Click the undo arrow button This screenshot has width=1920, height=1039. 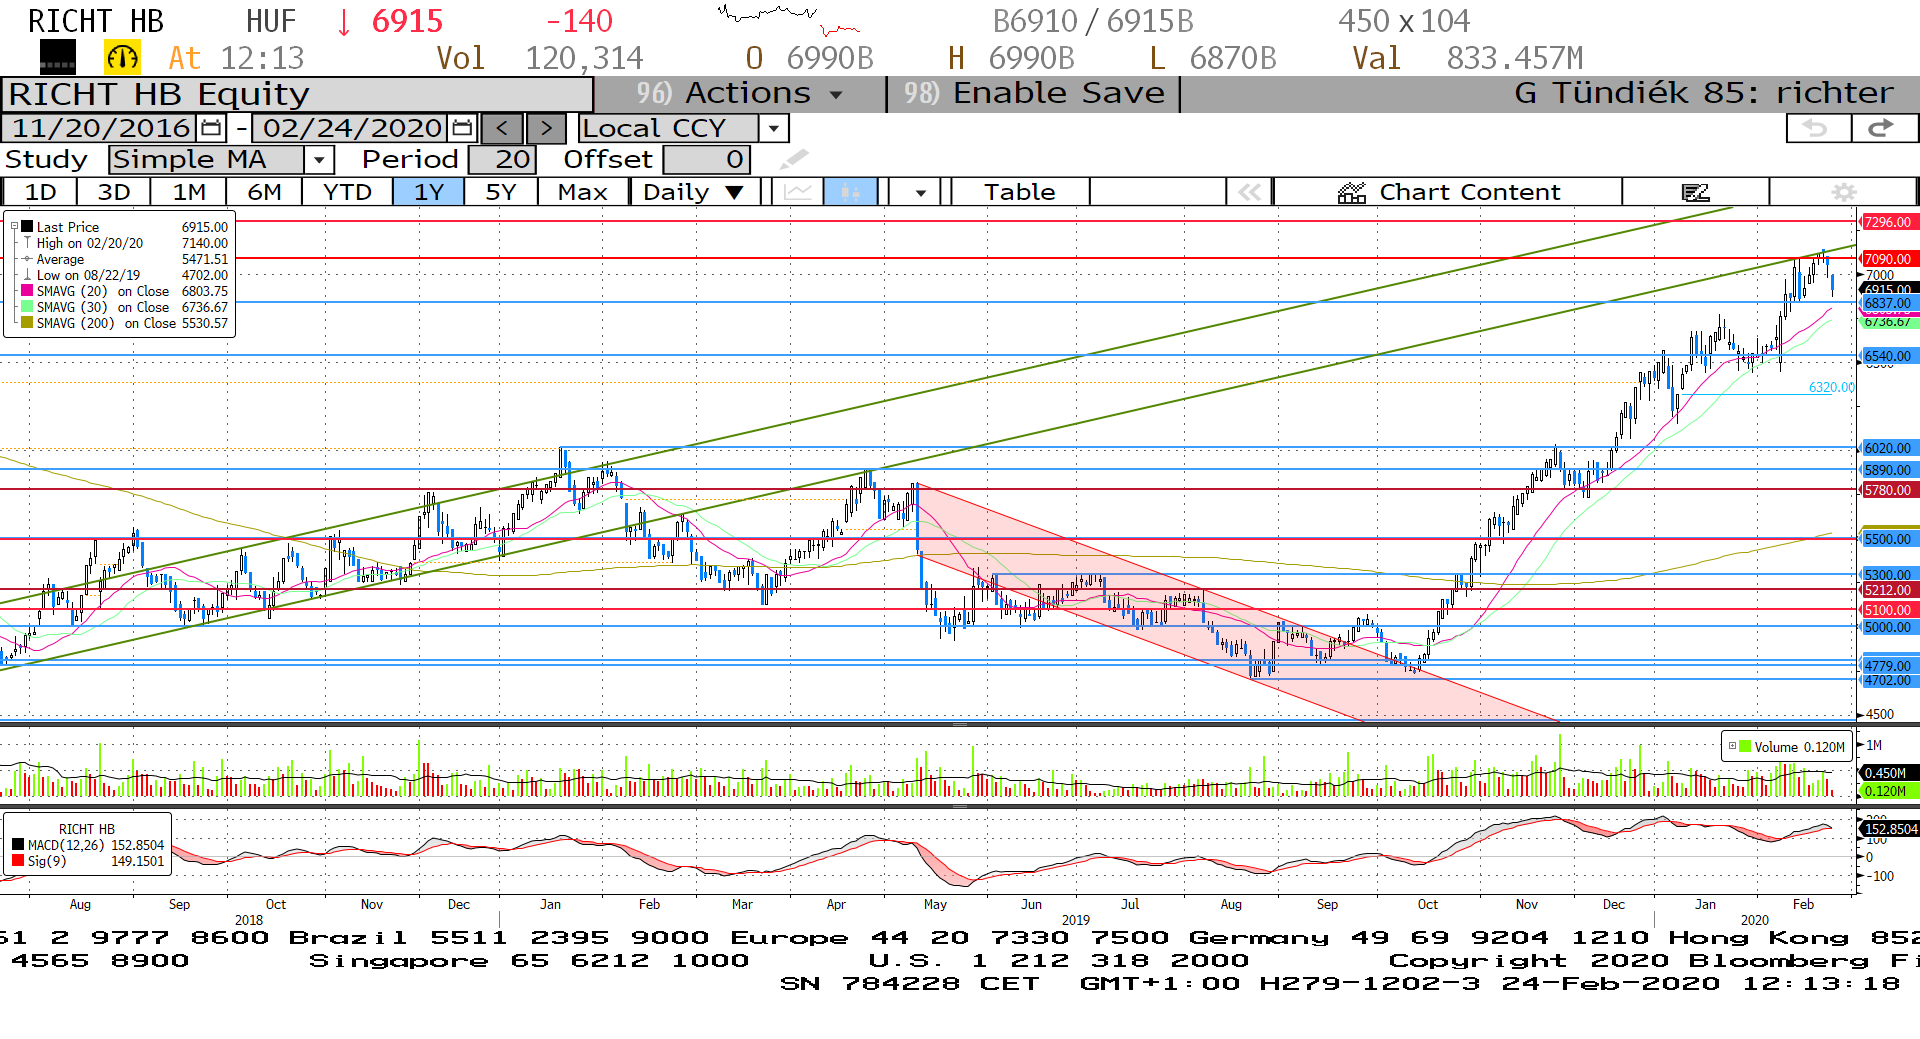1817,128
